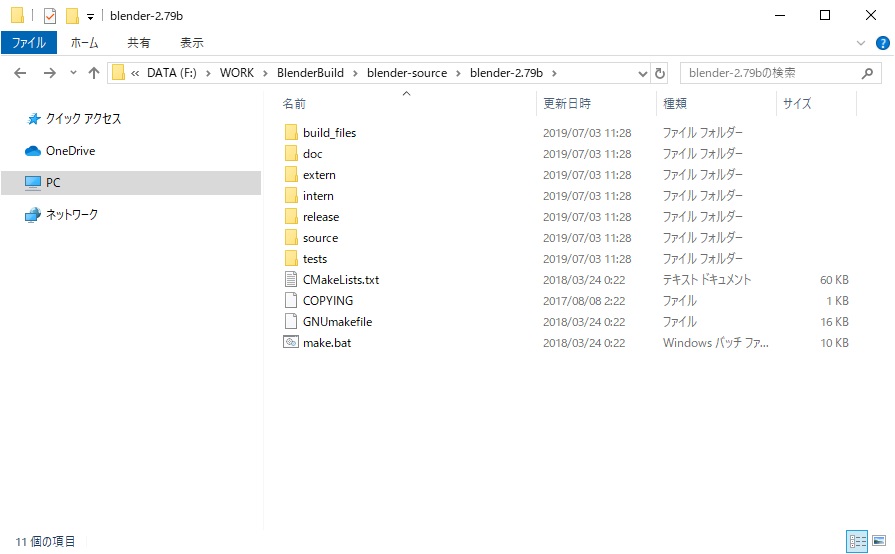Click blender-2.79b breadcrumb segment
The image size is (895, 554).
[x=506, y=73]
